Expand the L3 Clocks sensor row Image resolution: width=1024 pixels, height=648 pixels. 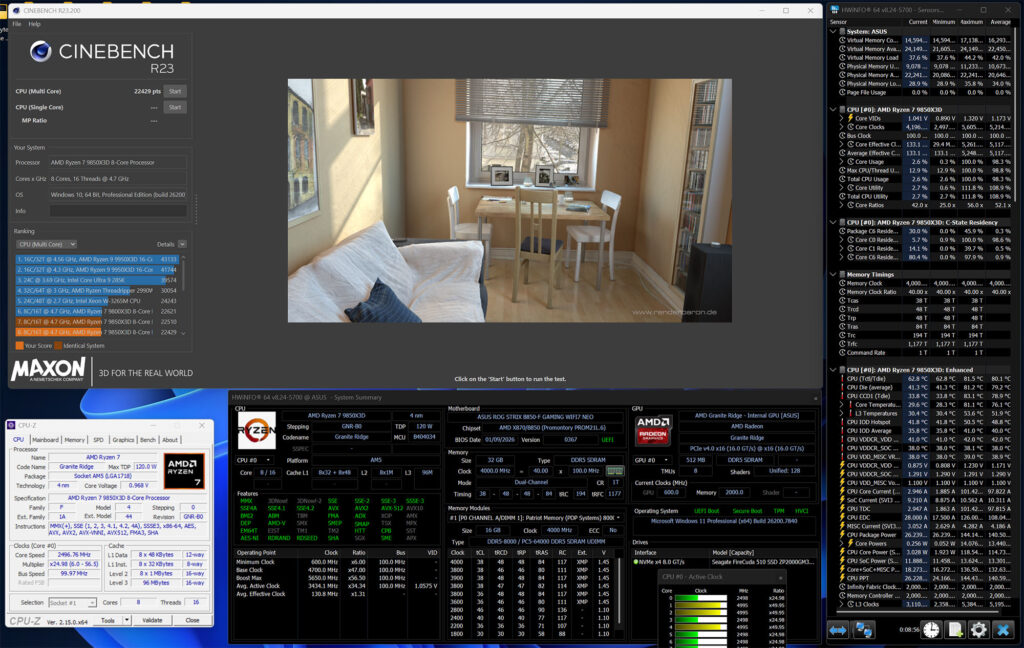click(841, 605)
